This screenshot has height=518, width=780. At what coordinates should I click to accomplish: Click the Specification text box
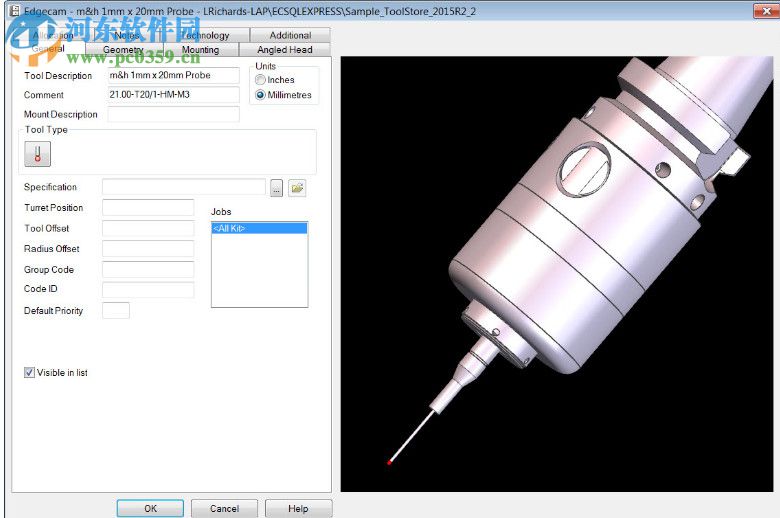184,187
